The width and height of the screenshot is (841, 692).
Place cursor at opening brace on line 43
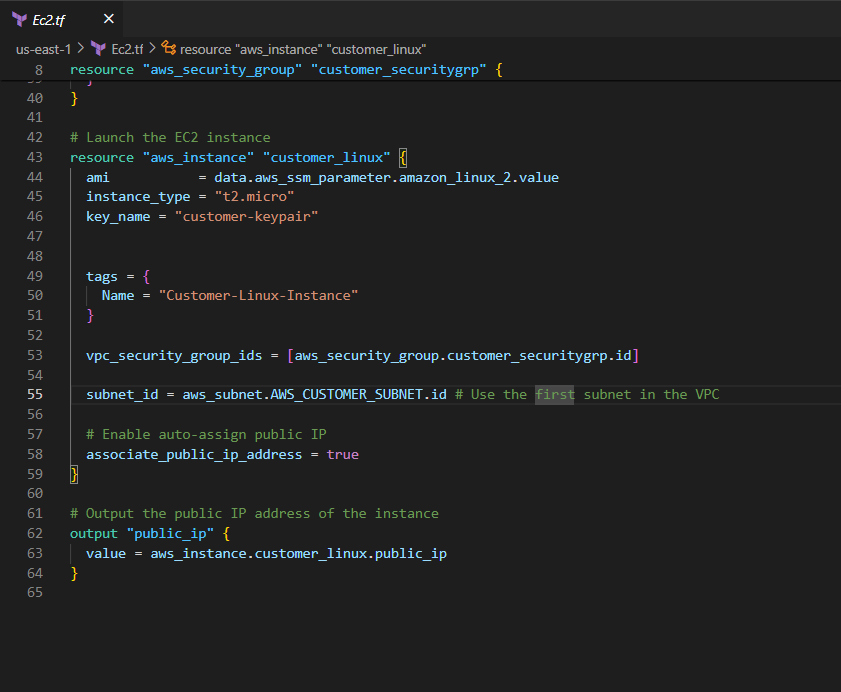click(403, 158)
